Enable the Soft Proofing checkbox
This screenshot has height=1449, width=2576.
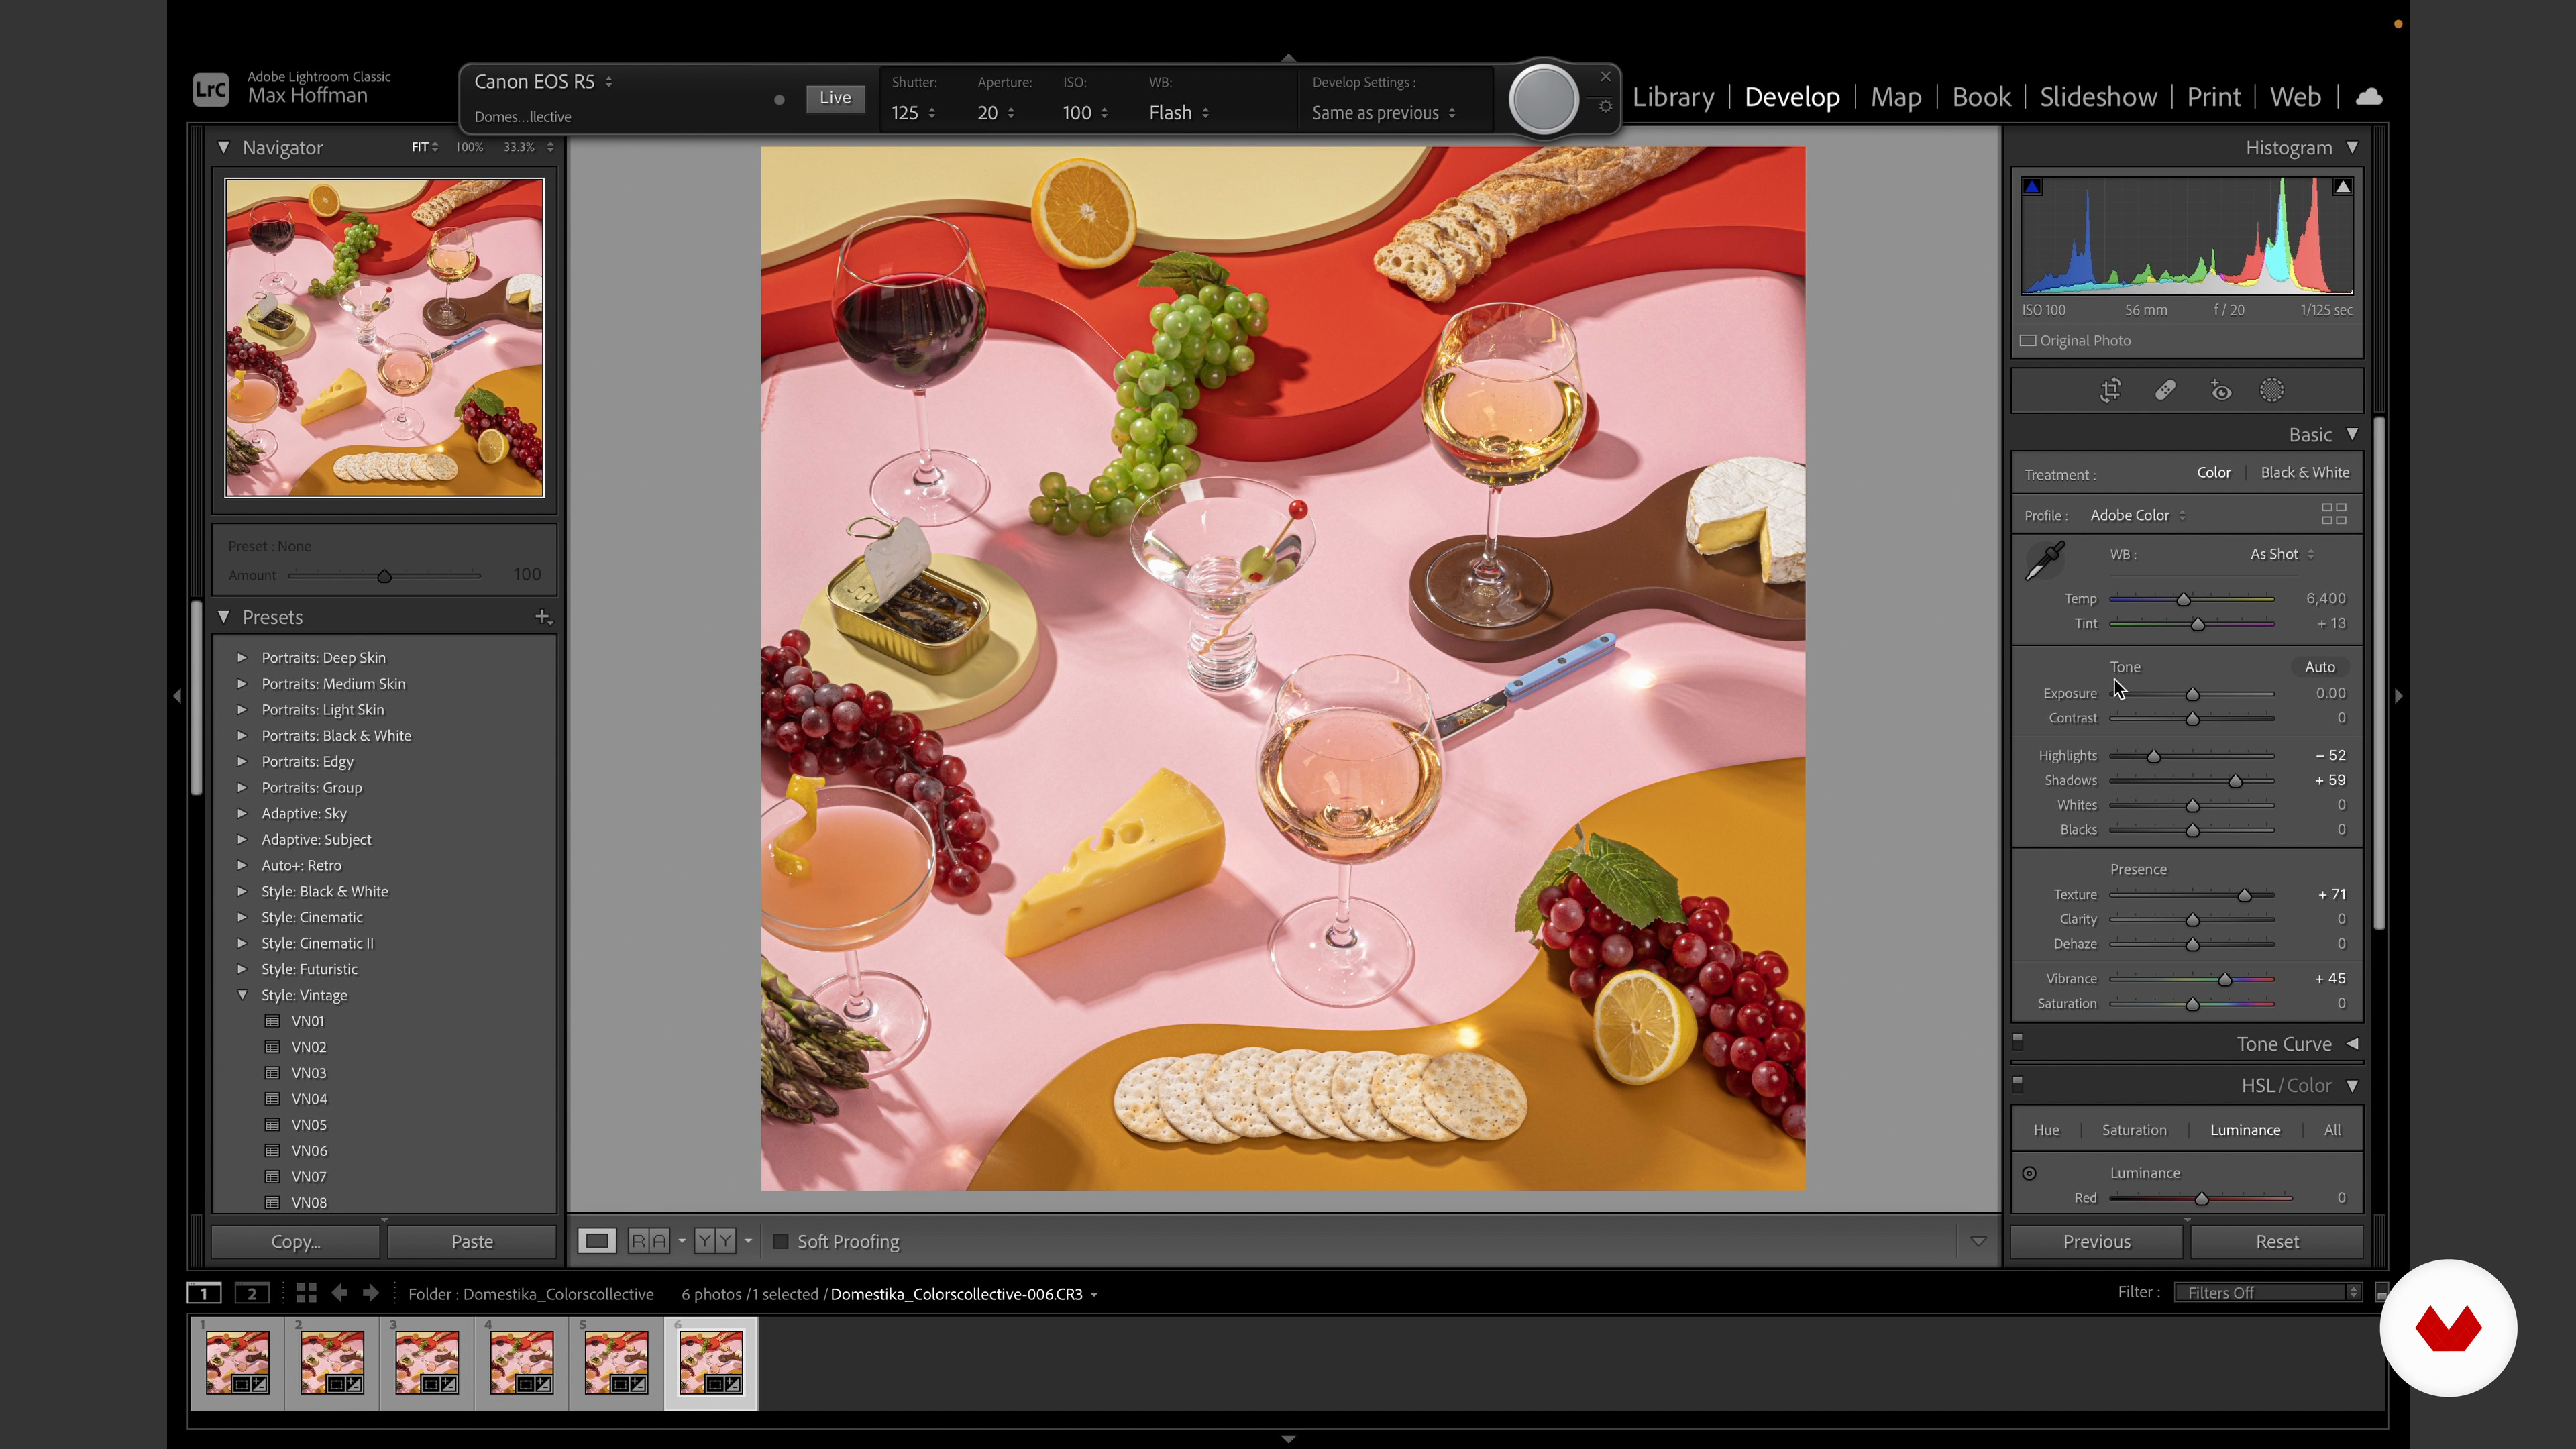click(780, 1241)
